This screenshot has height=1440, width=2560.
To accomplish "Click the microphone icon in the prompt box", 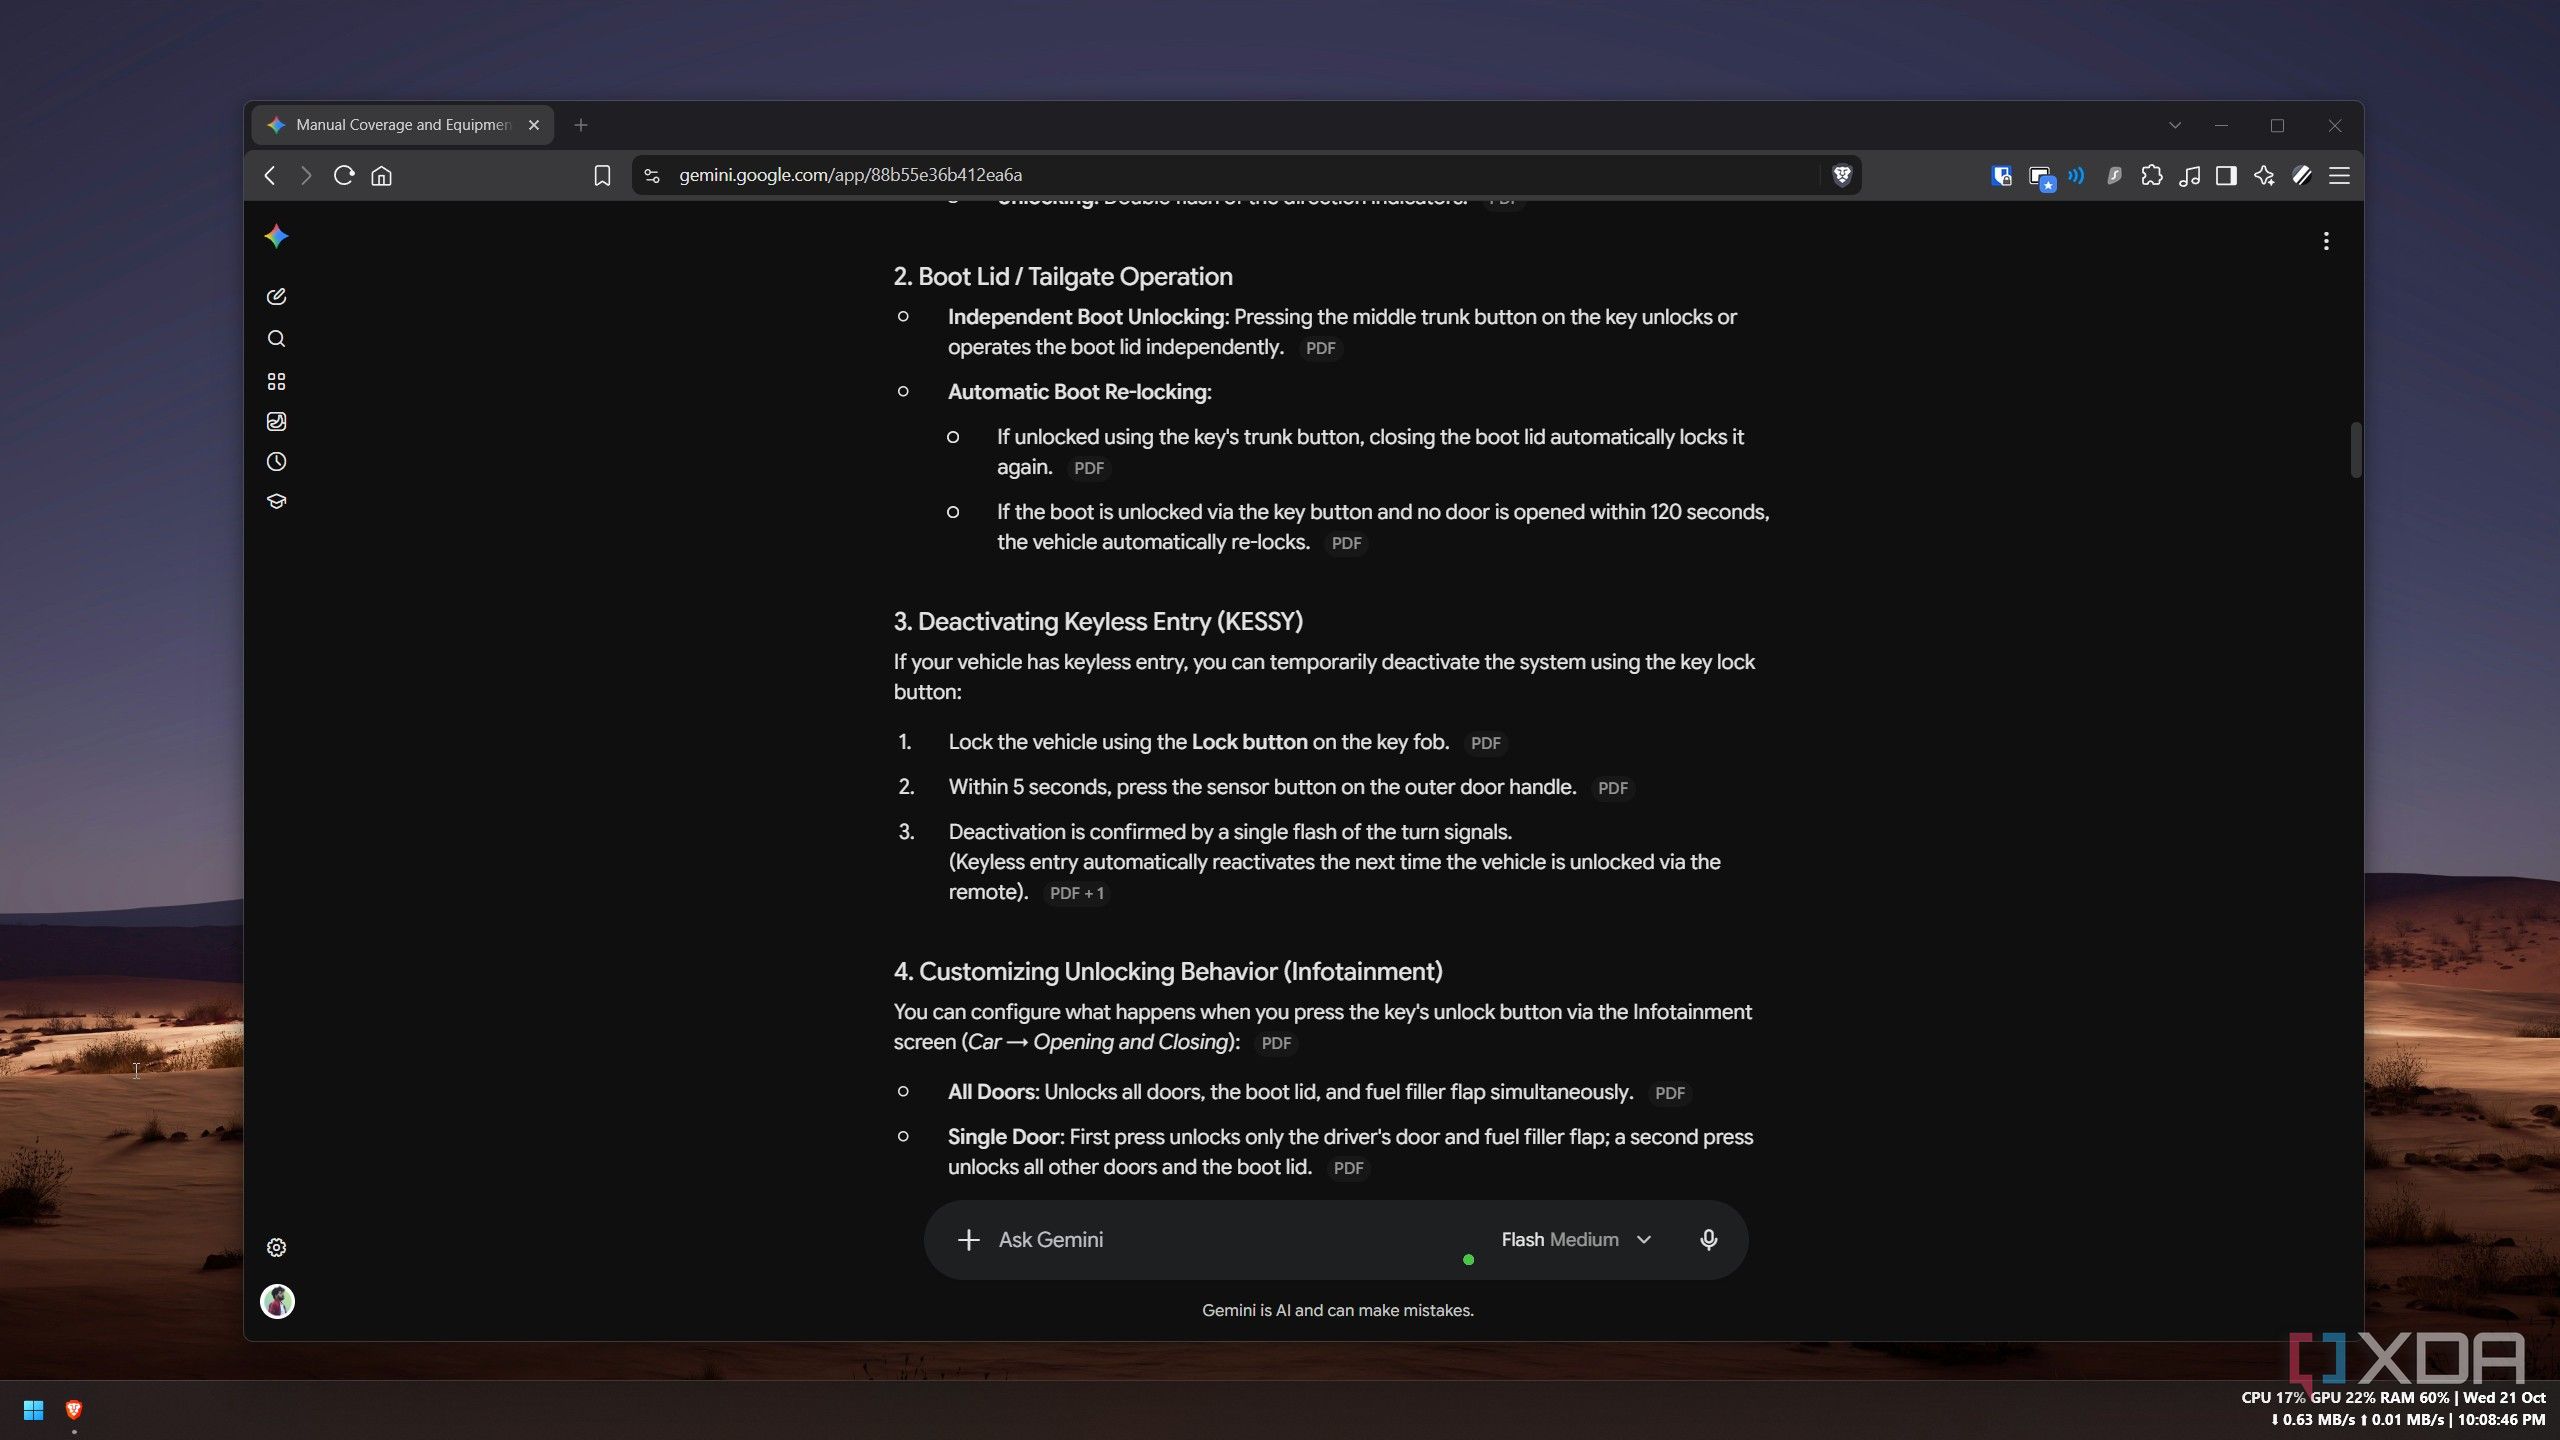I will pyautogui.click(x=1709, y=1239).
